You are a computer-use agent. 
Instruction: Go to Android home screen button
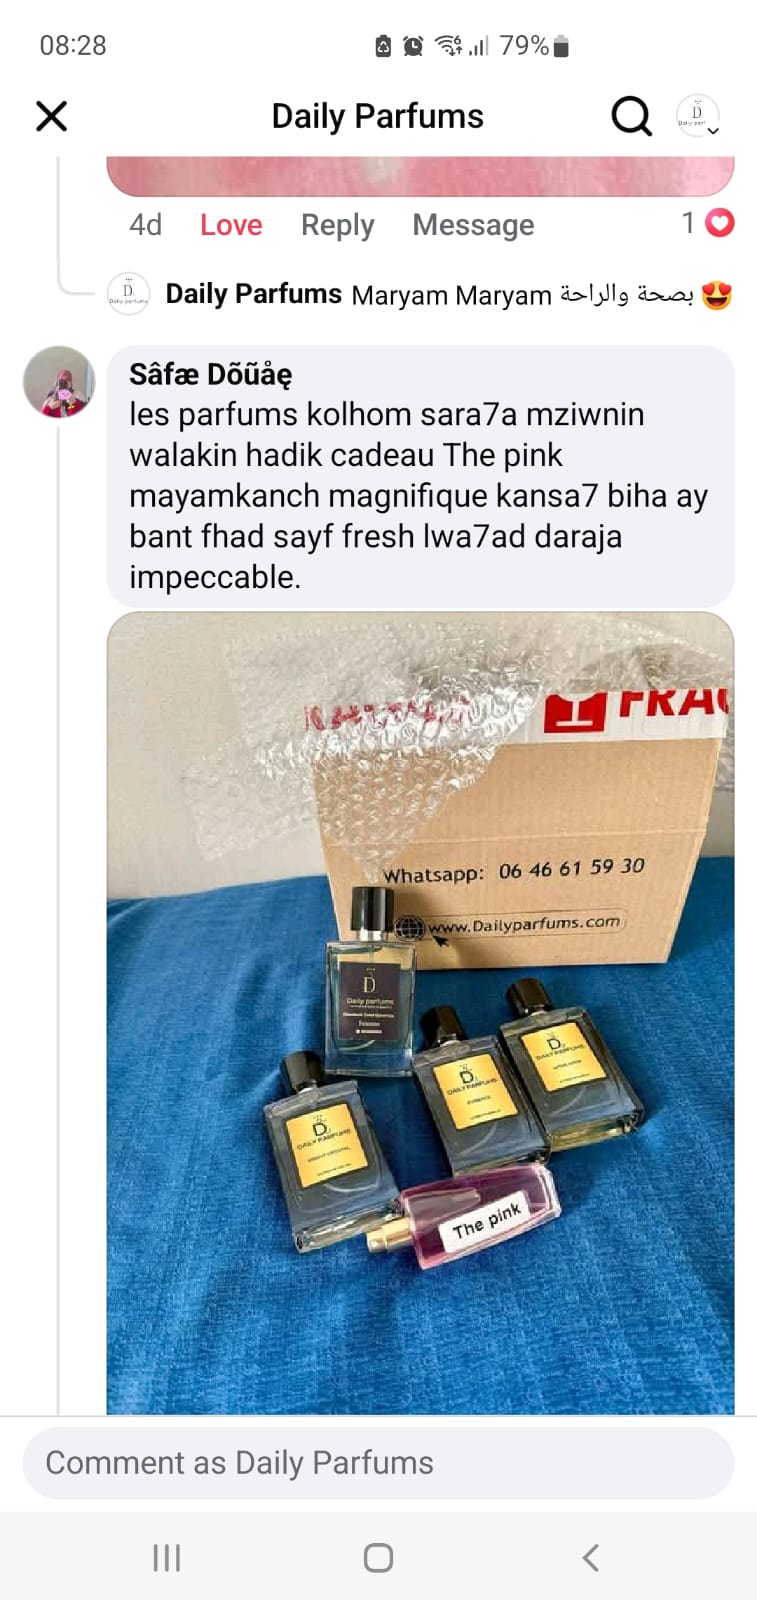(x=378, y=1557)
